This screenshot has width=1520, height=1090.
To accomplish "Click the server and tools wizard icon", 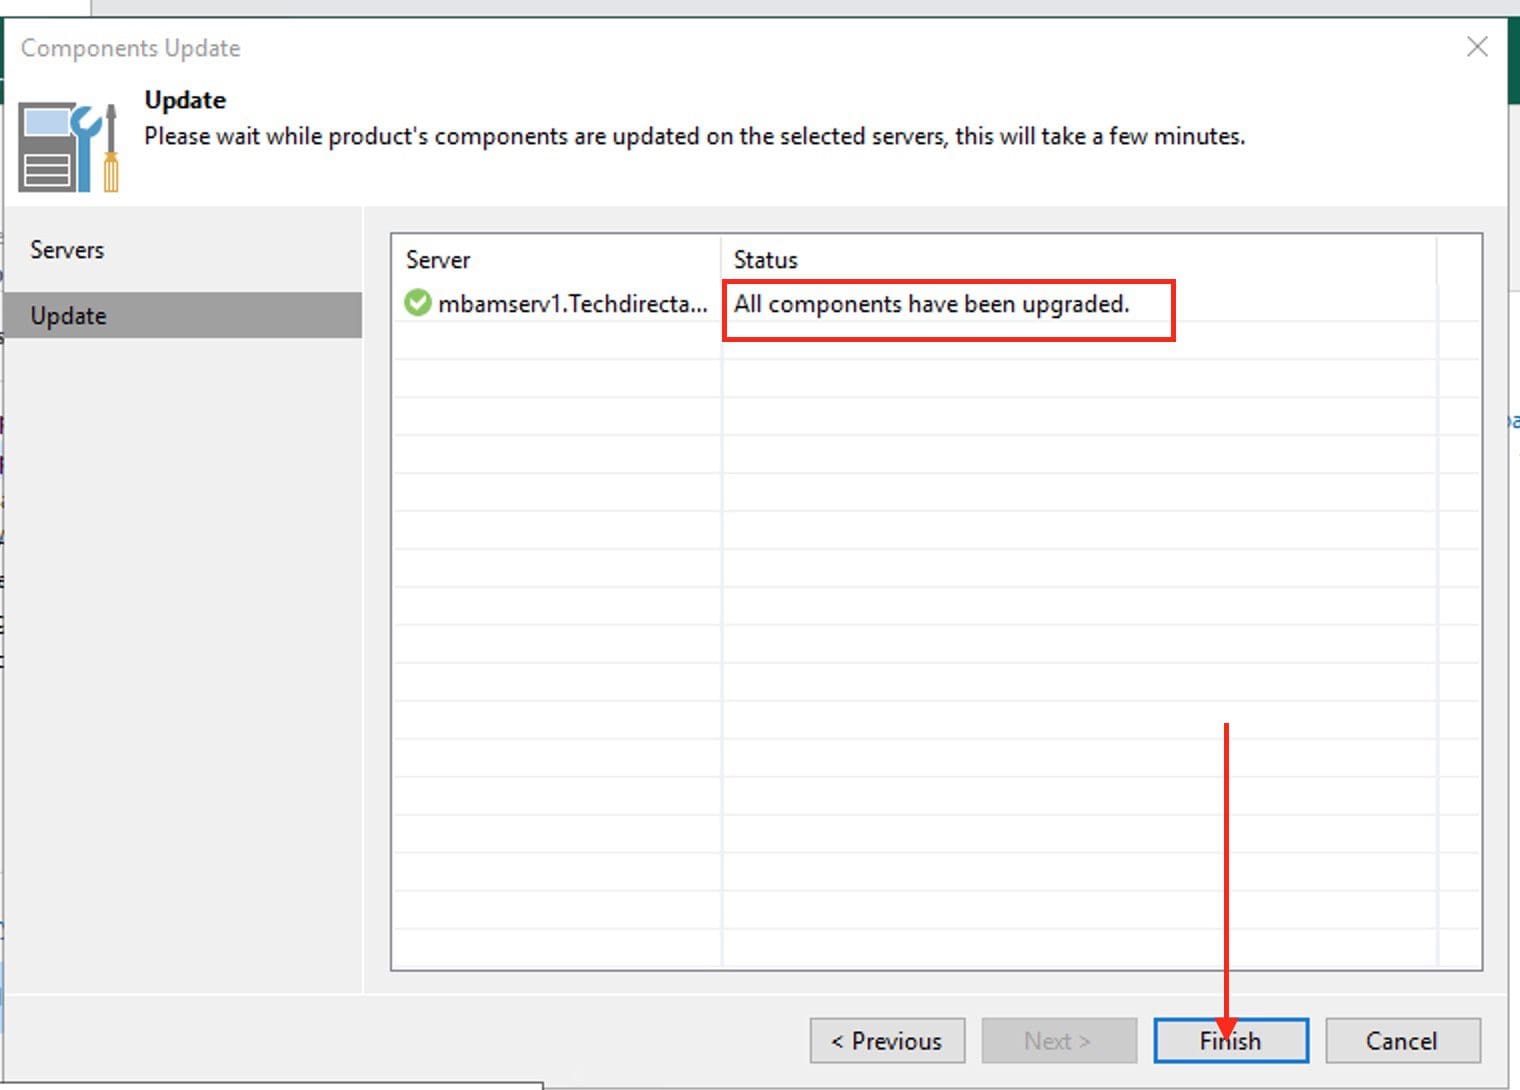I will (67, 148).
